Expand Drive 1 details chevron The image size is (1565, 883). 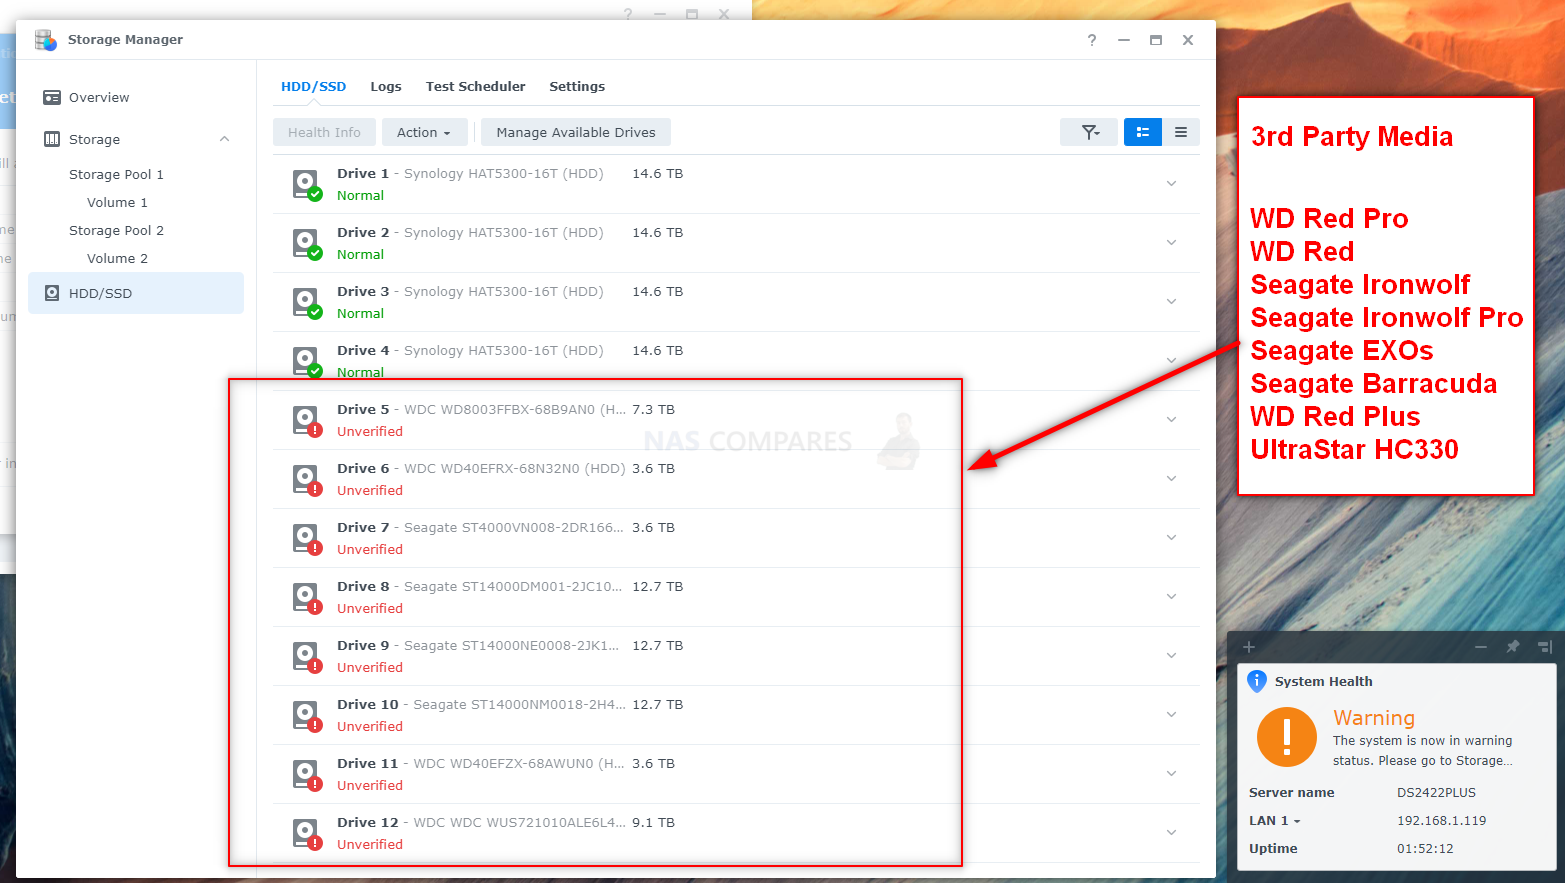point(1171,184)
